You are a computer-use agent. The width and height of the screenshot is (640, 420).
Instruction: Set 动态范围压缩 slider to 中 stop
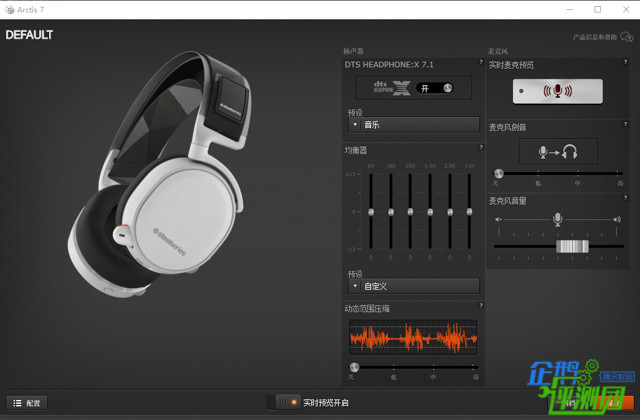[433, 367]
